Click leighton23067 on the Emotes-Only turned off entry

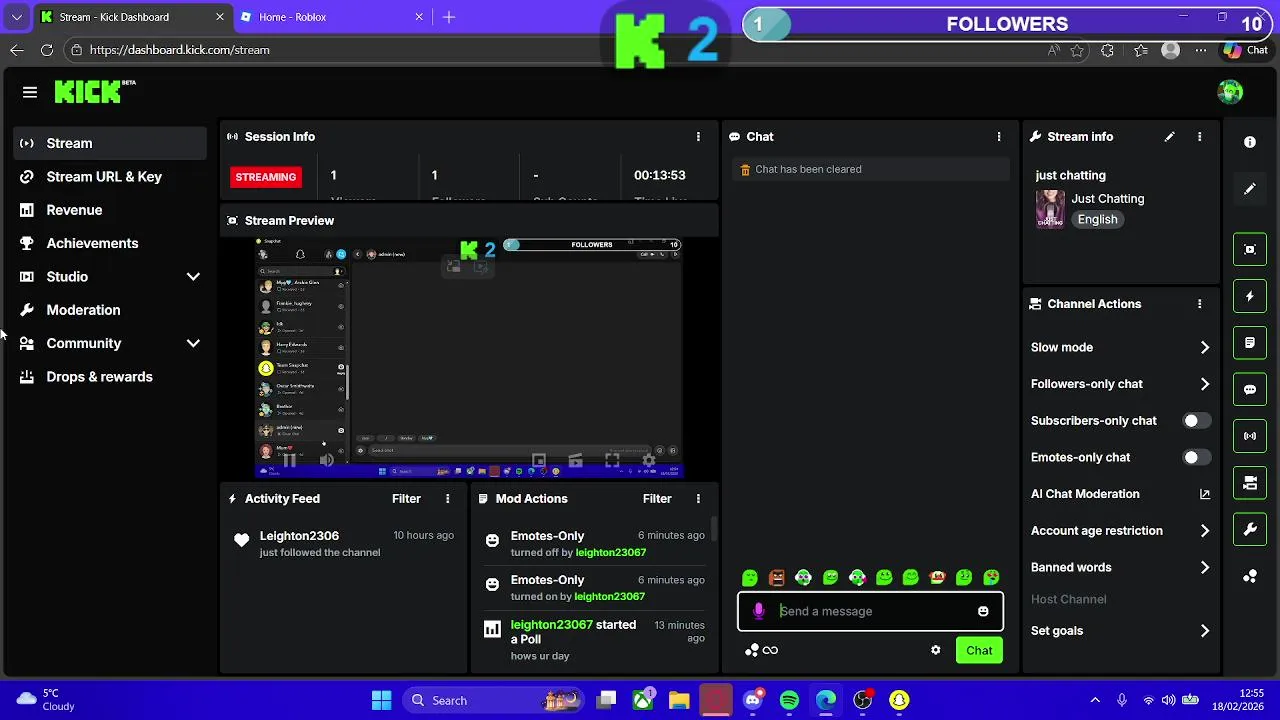coord(610,553)
